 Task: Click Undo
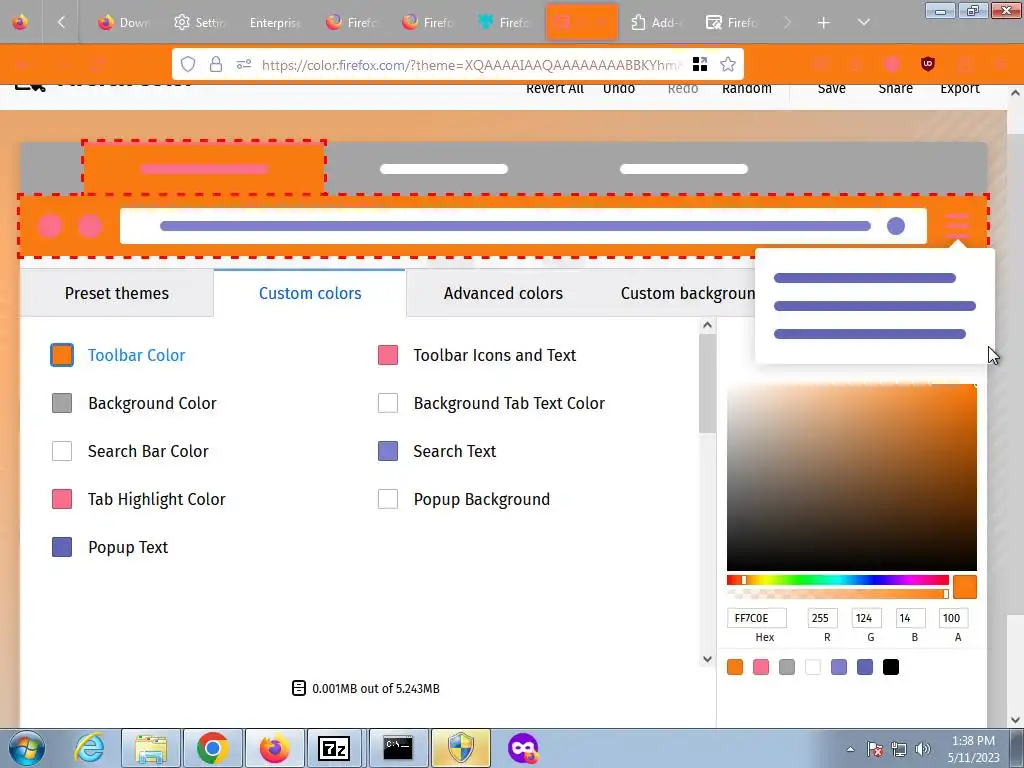coord(618,89)
